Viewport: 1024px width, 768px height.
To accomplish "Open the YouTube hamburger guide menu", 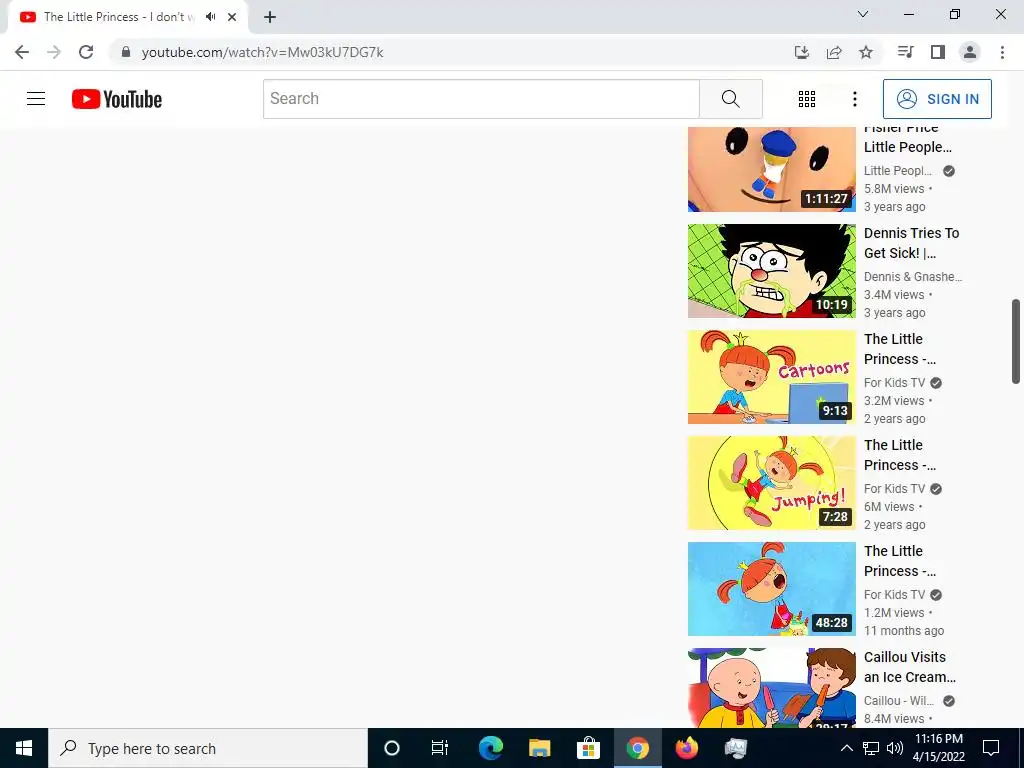I will tap(36, 99).
